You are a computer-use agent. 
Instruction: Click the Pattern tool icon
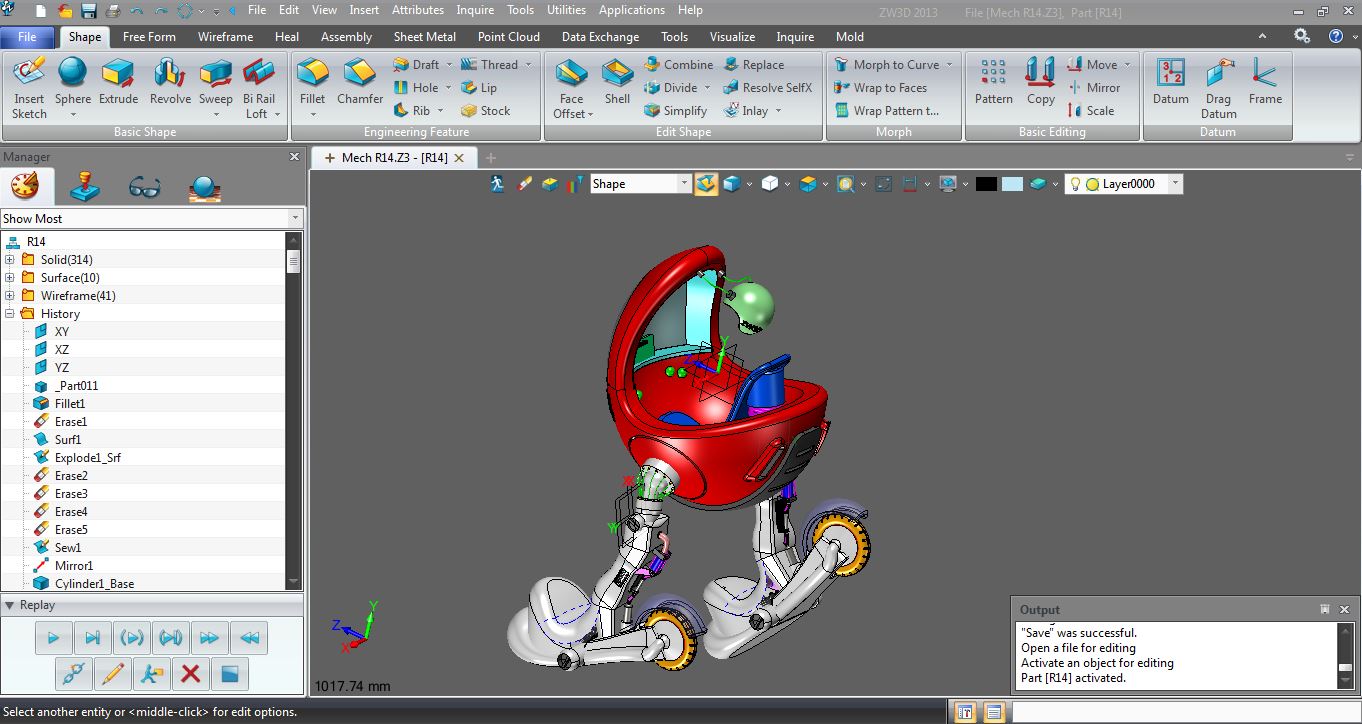pos(993,82)
